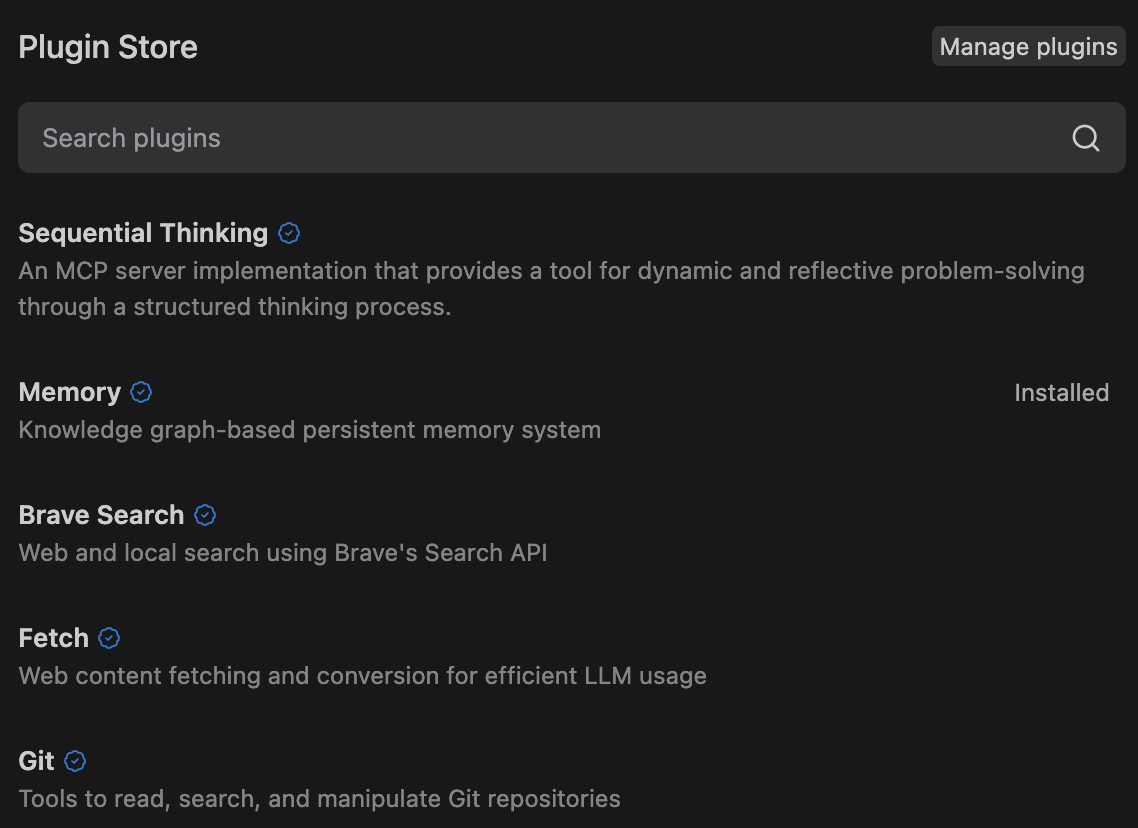Focus the Search plugins input field
1138x828 pixels.
click(540, 138)
